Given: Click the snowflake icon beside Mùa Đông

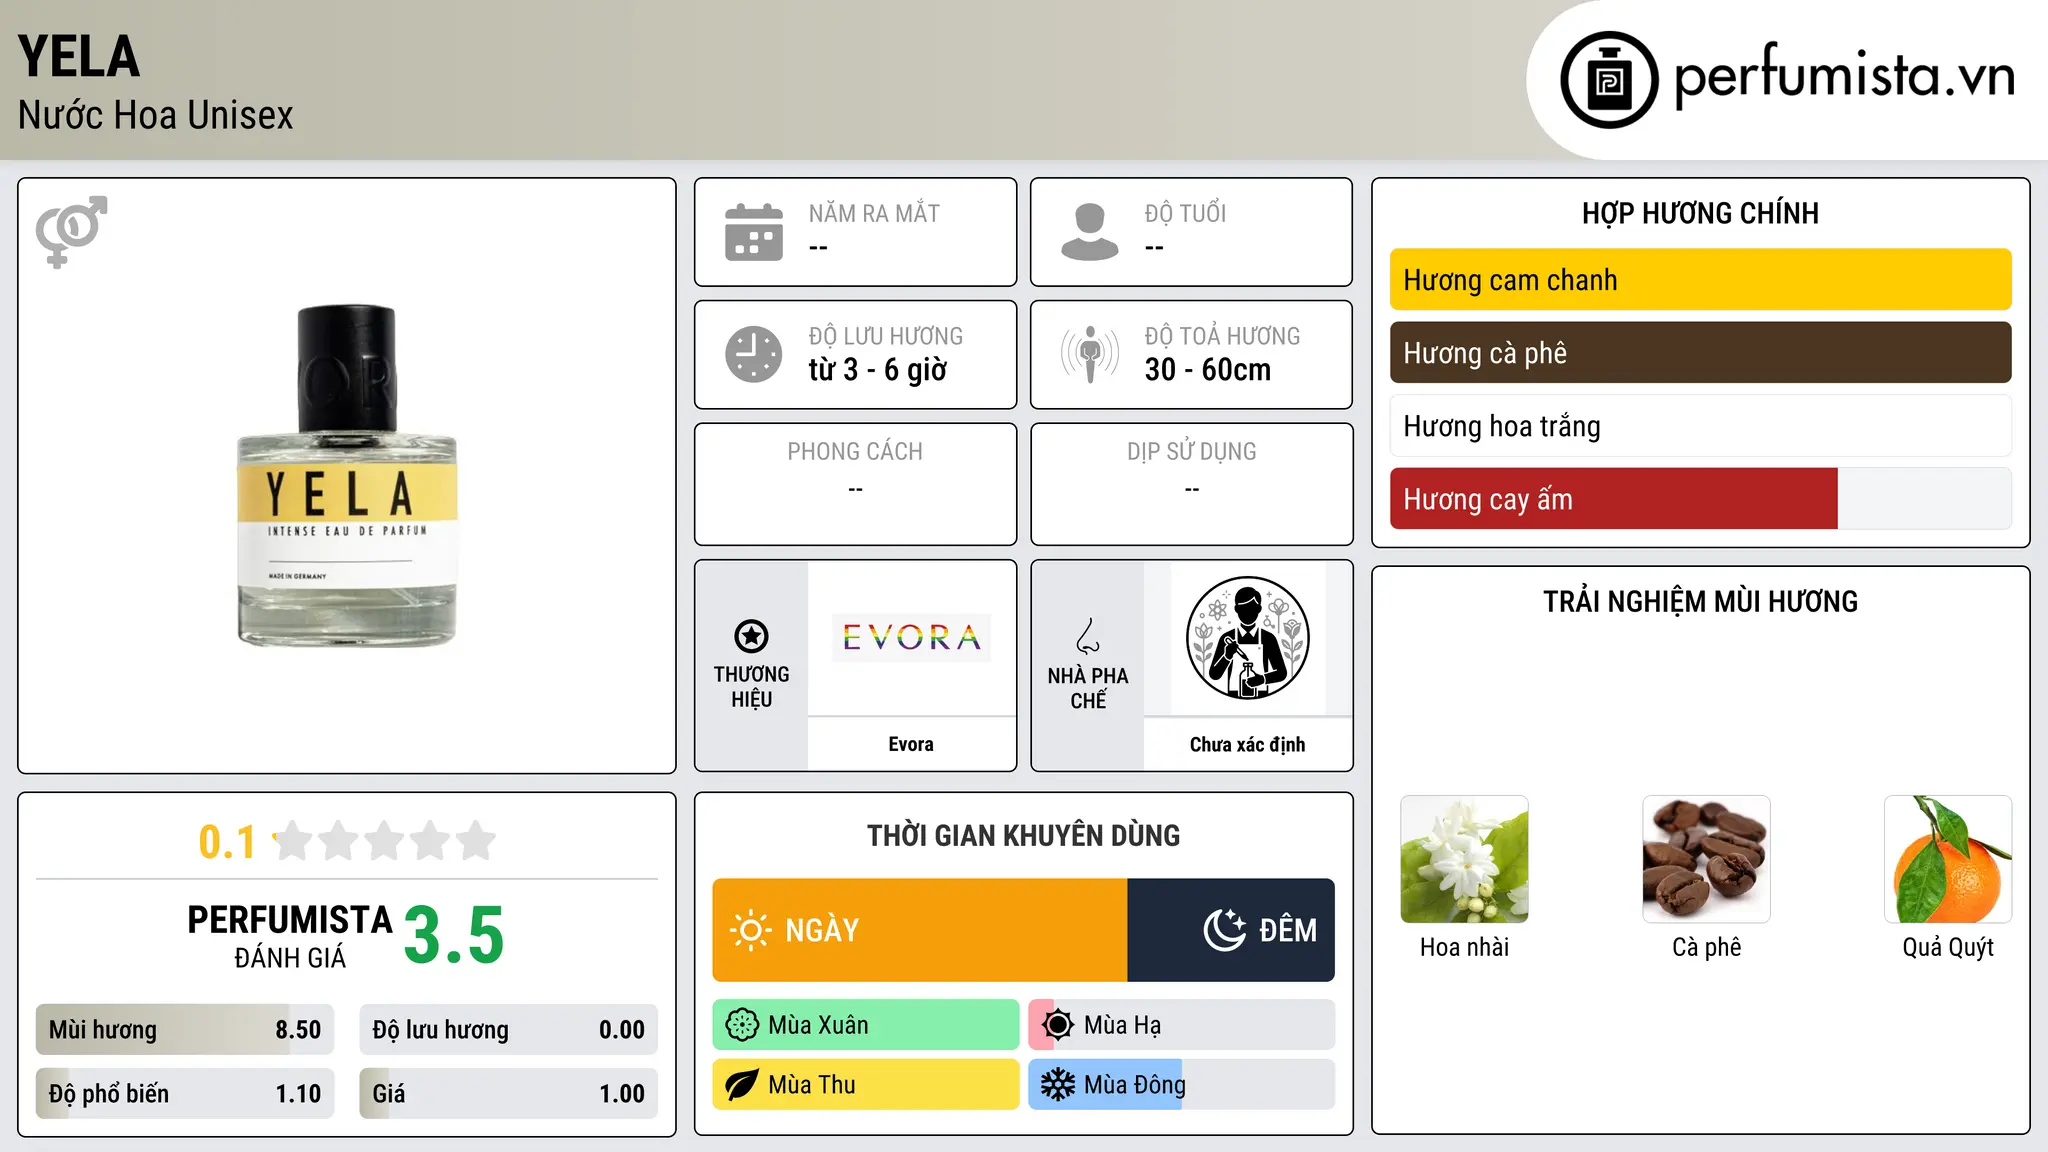Looking at the screenshot, I should point(1058,1085).
